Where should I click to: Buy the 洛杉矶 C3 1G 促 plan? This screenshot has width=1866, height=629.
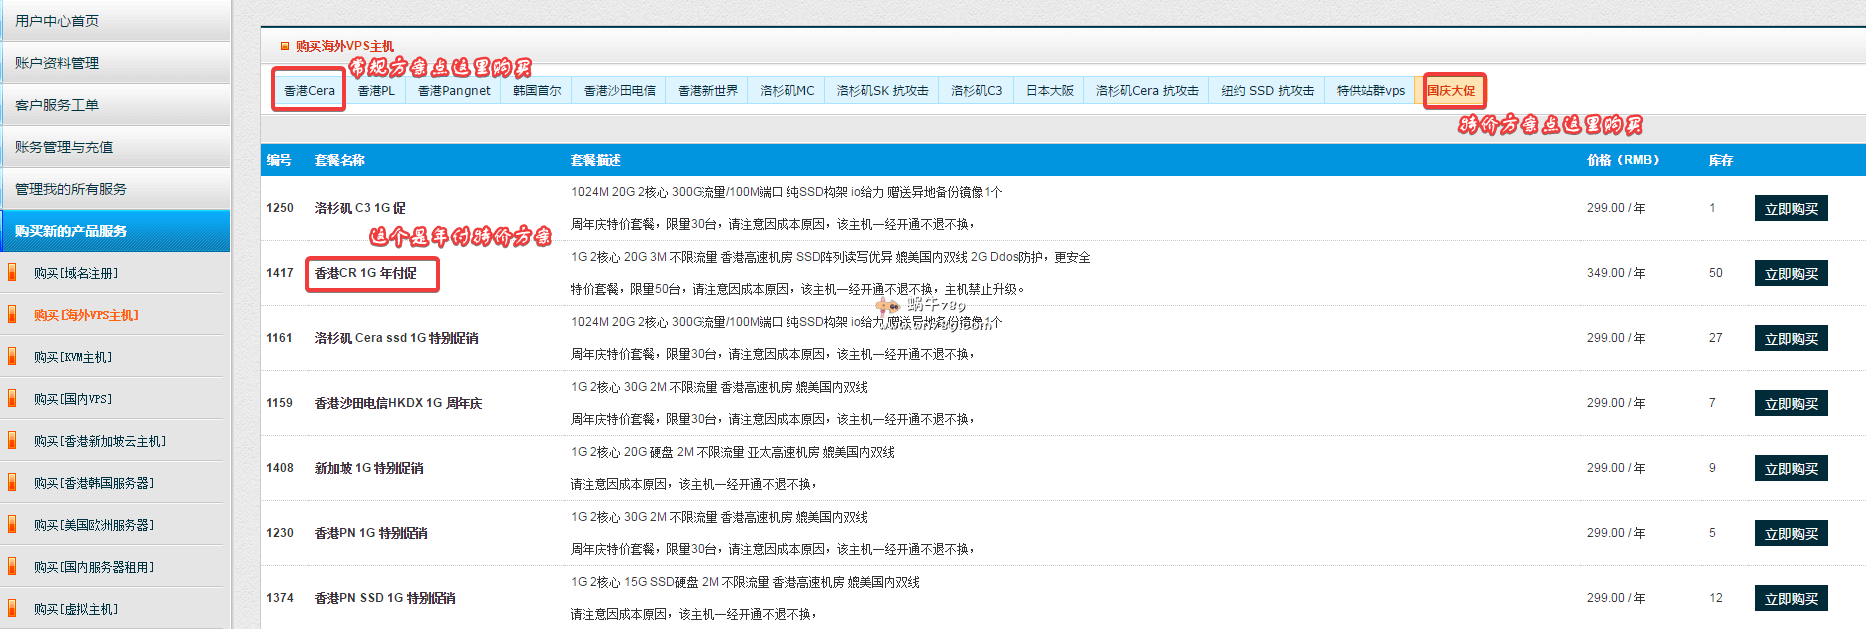click(x=1790, y=209)
